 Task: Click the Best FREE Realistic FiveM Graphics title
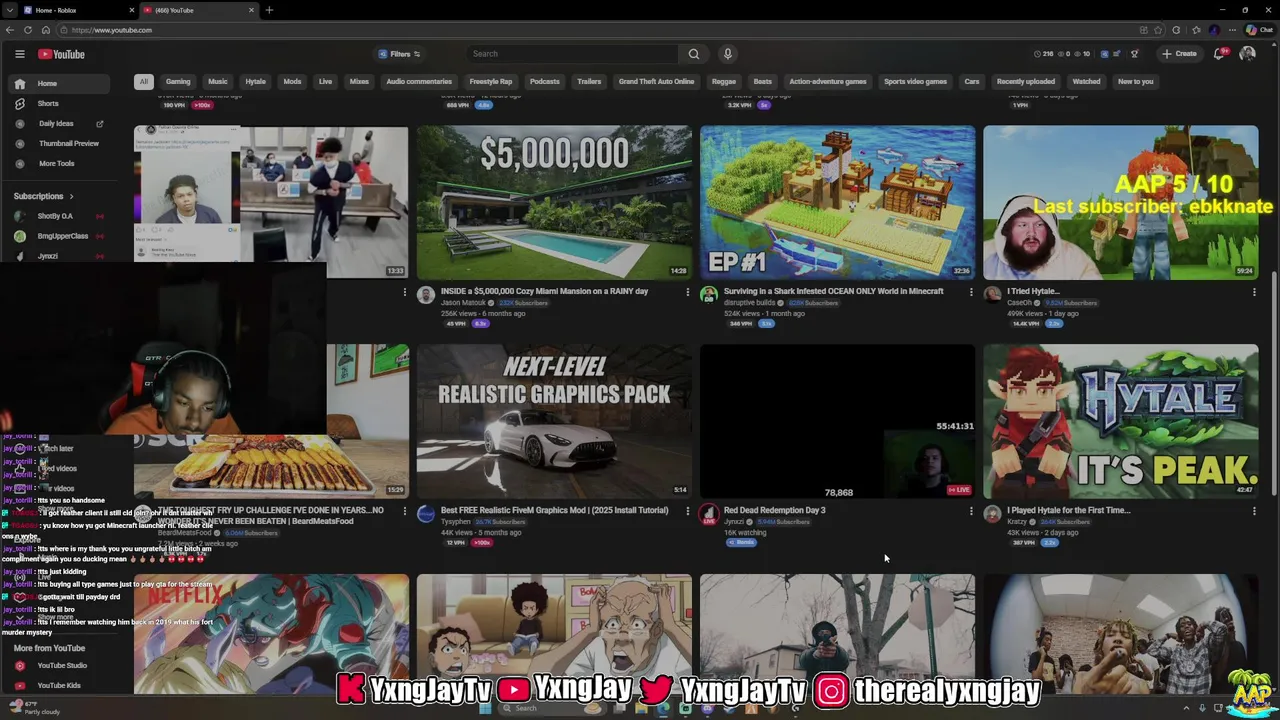click(554, 510)
